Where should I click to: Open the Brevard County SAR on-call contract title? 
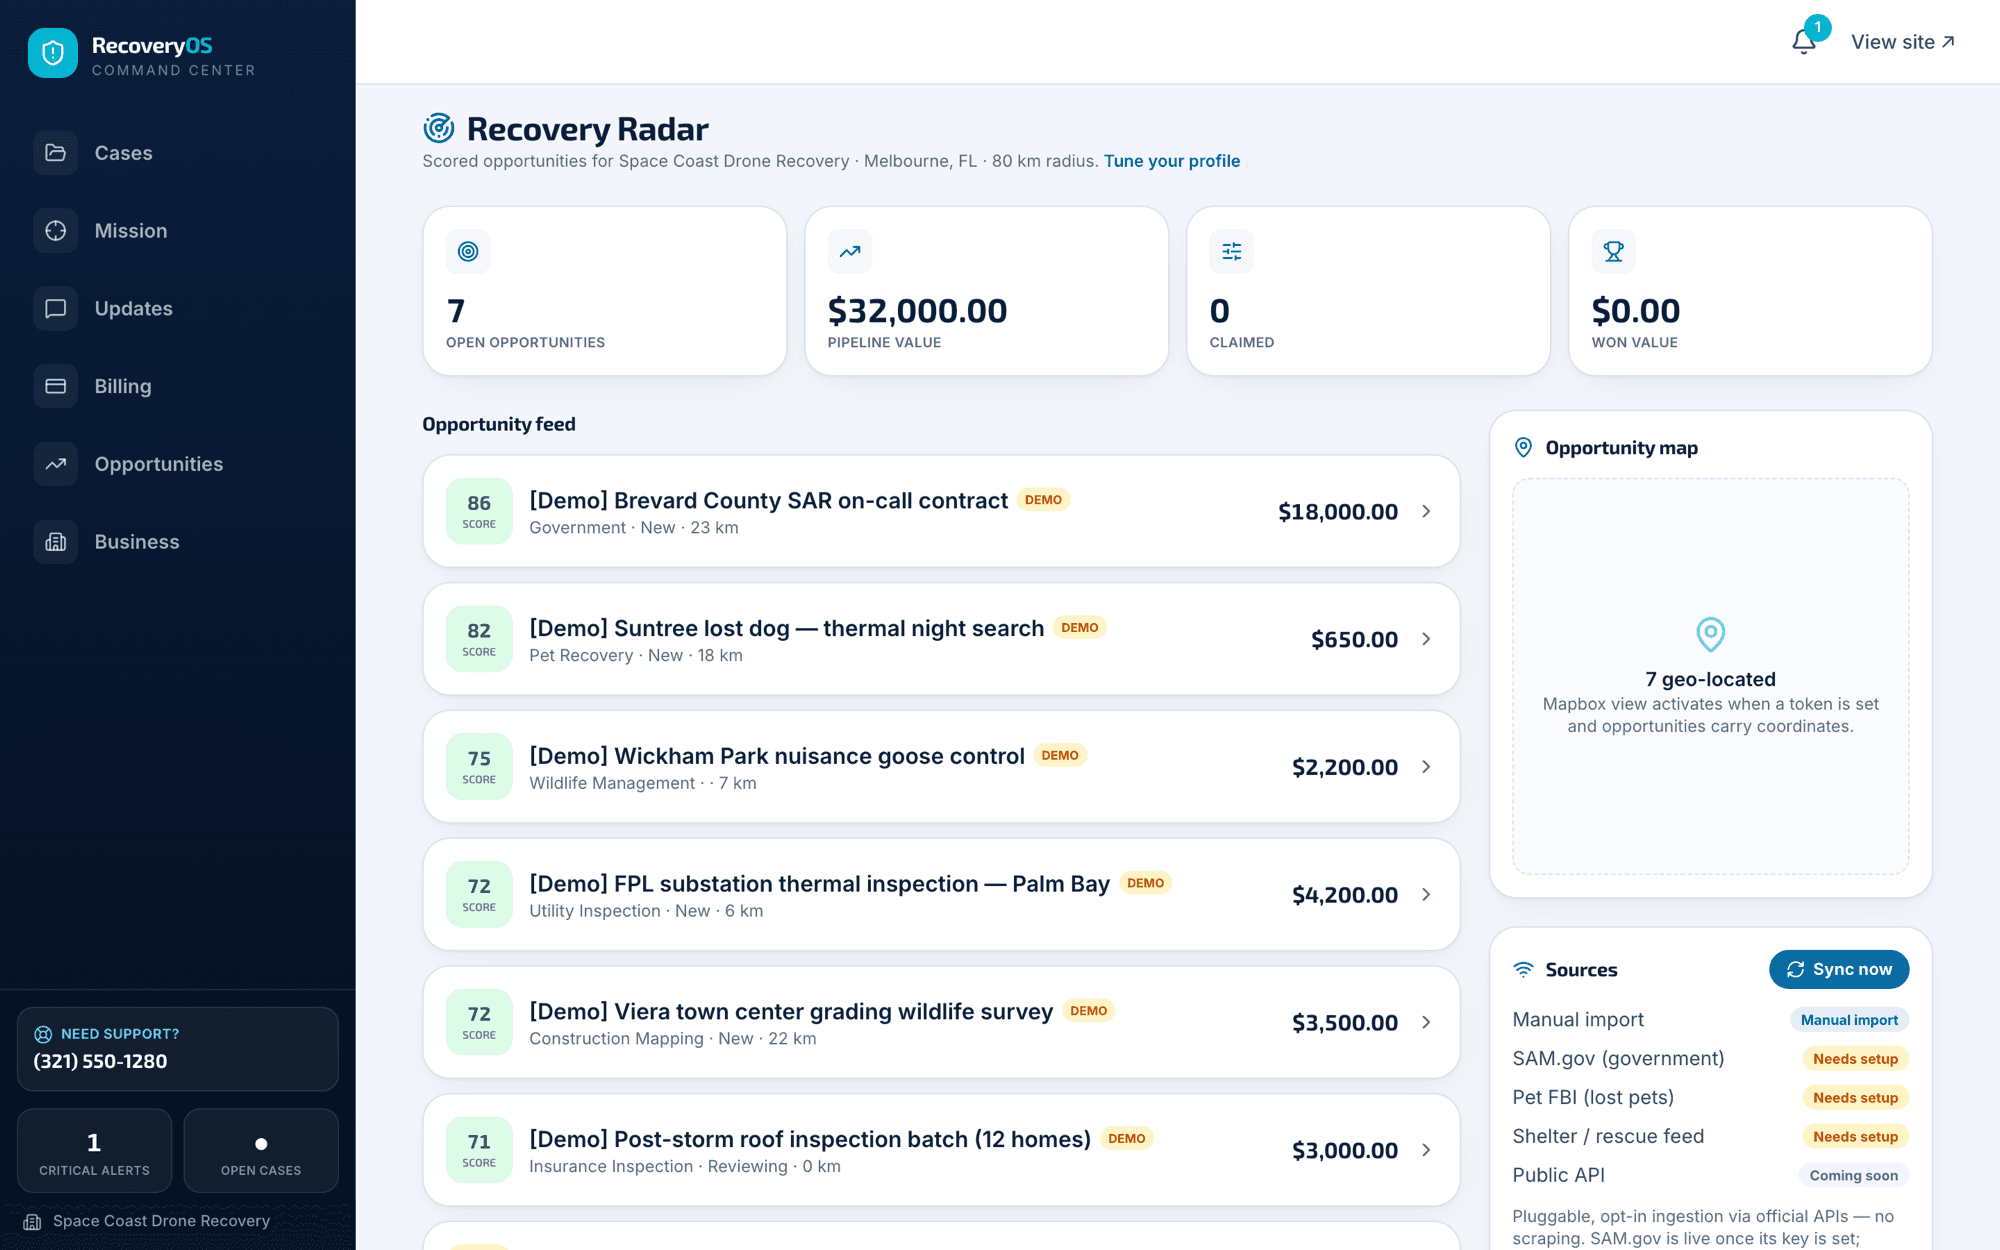[x=768, y=500]
